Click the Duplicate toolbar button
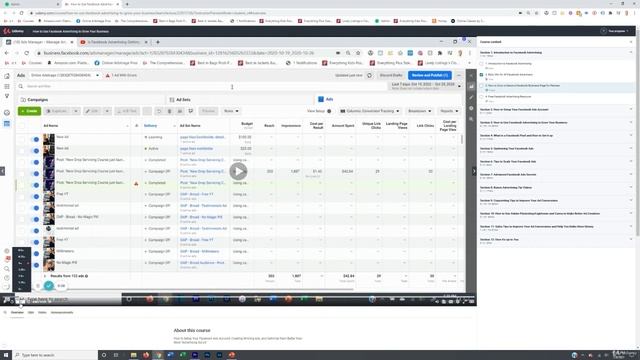The image size is (640, 360). pos(58,111)
